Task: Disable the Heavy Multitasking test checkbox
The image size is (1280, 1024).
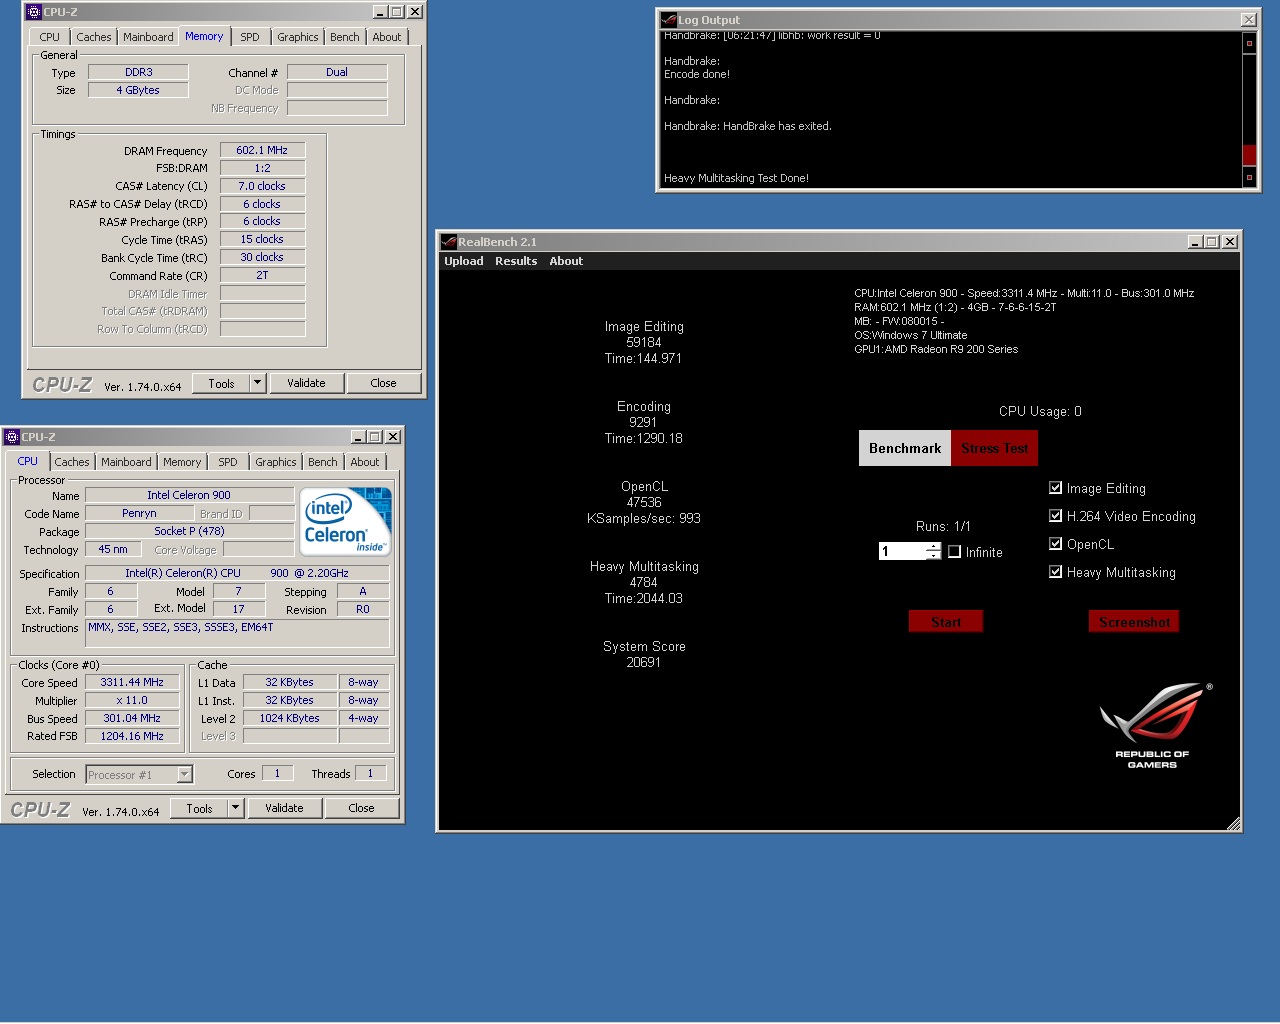Action: coord(1055,572)
